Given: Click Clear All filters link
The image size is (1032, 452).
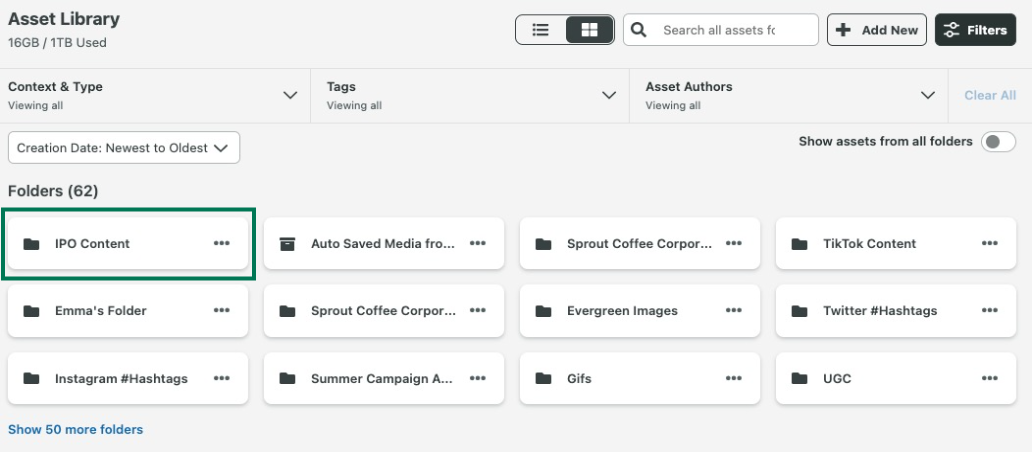Looking at the screenshot, I should (x=989, y=95).
